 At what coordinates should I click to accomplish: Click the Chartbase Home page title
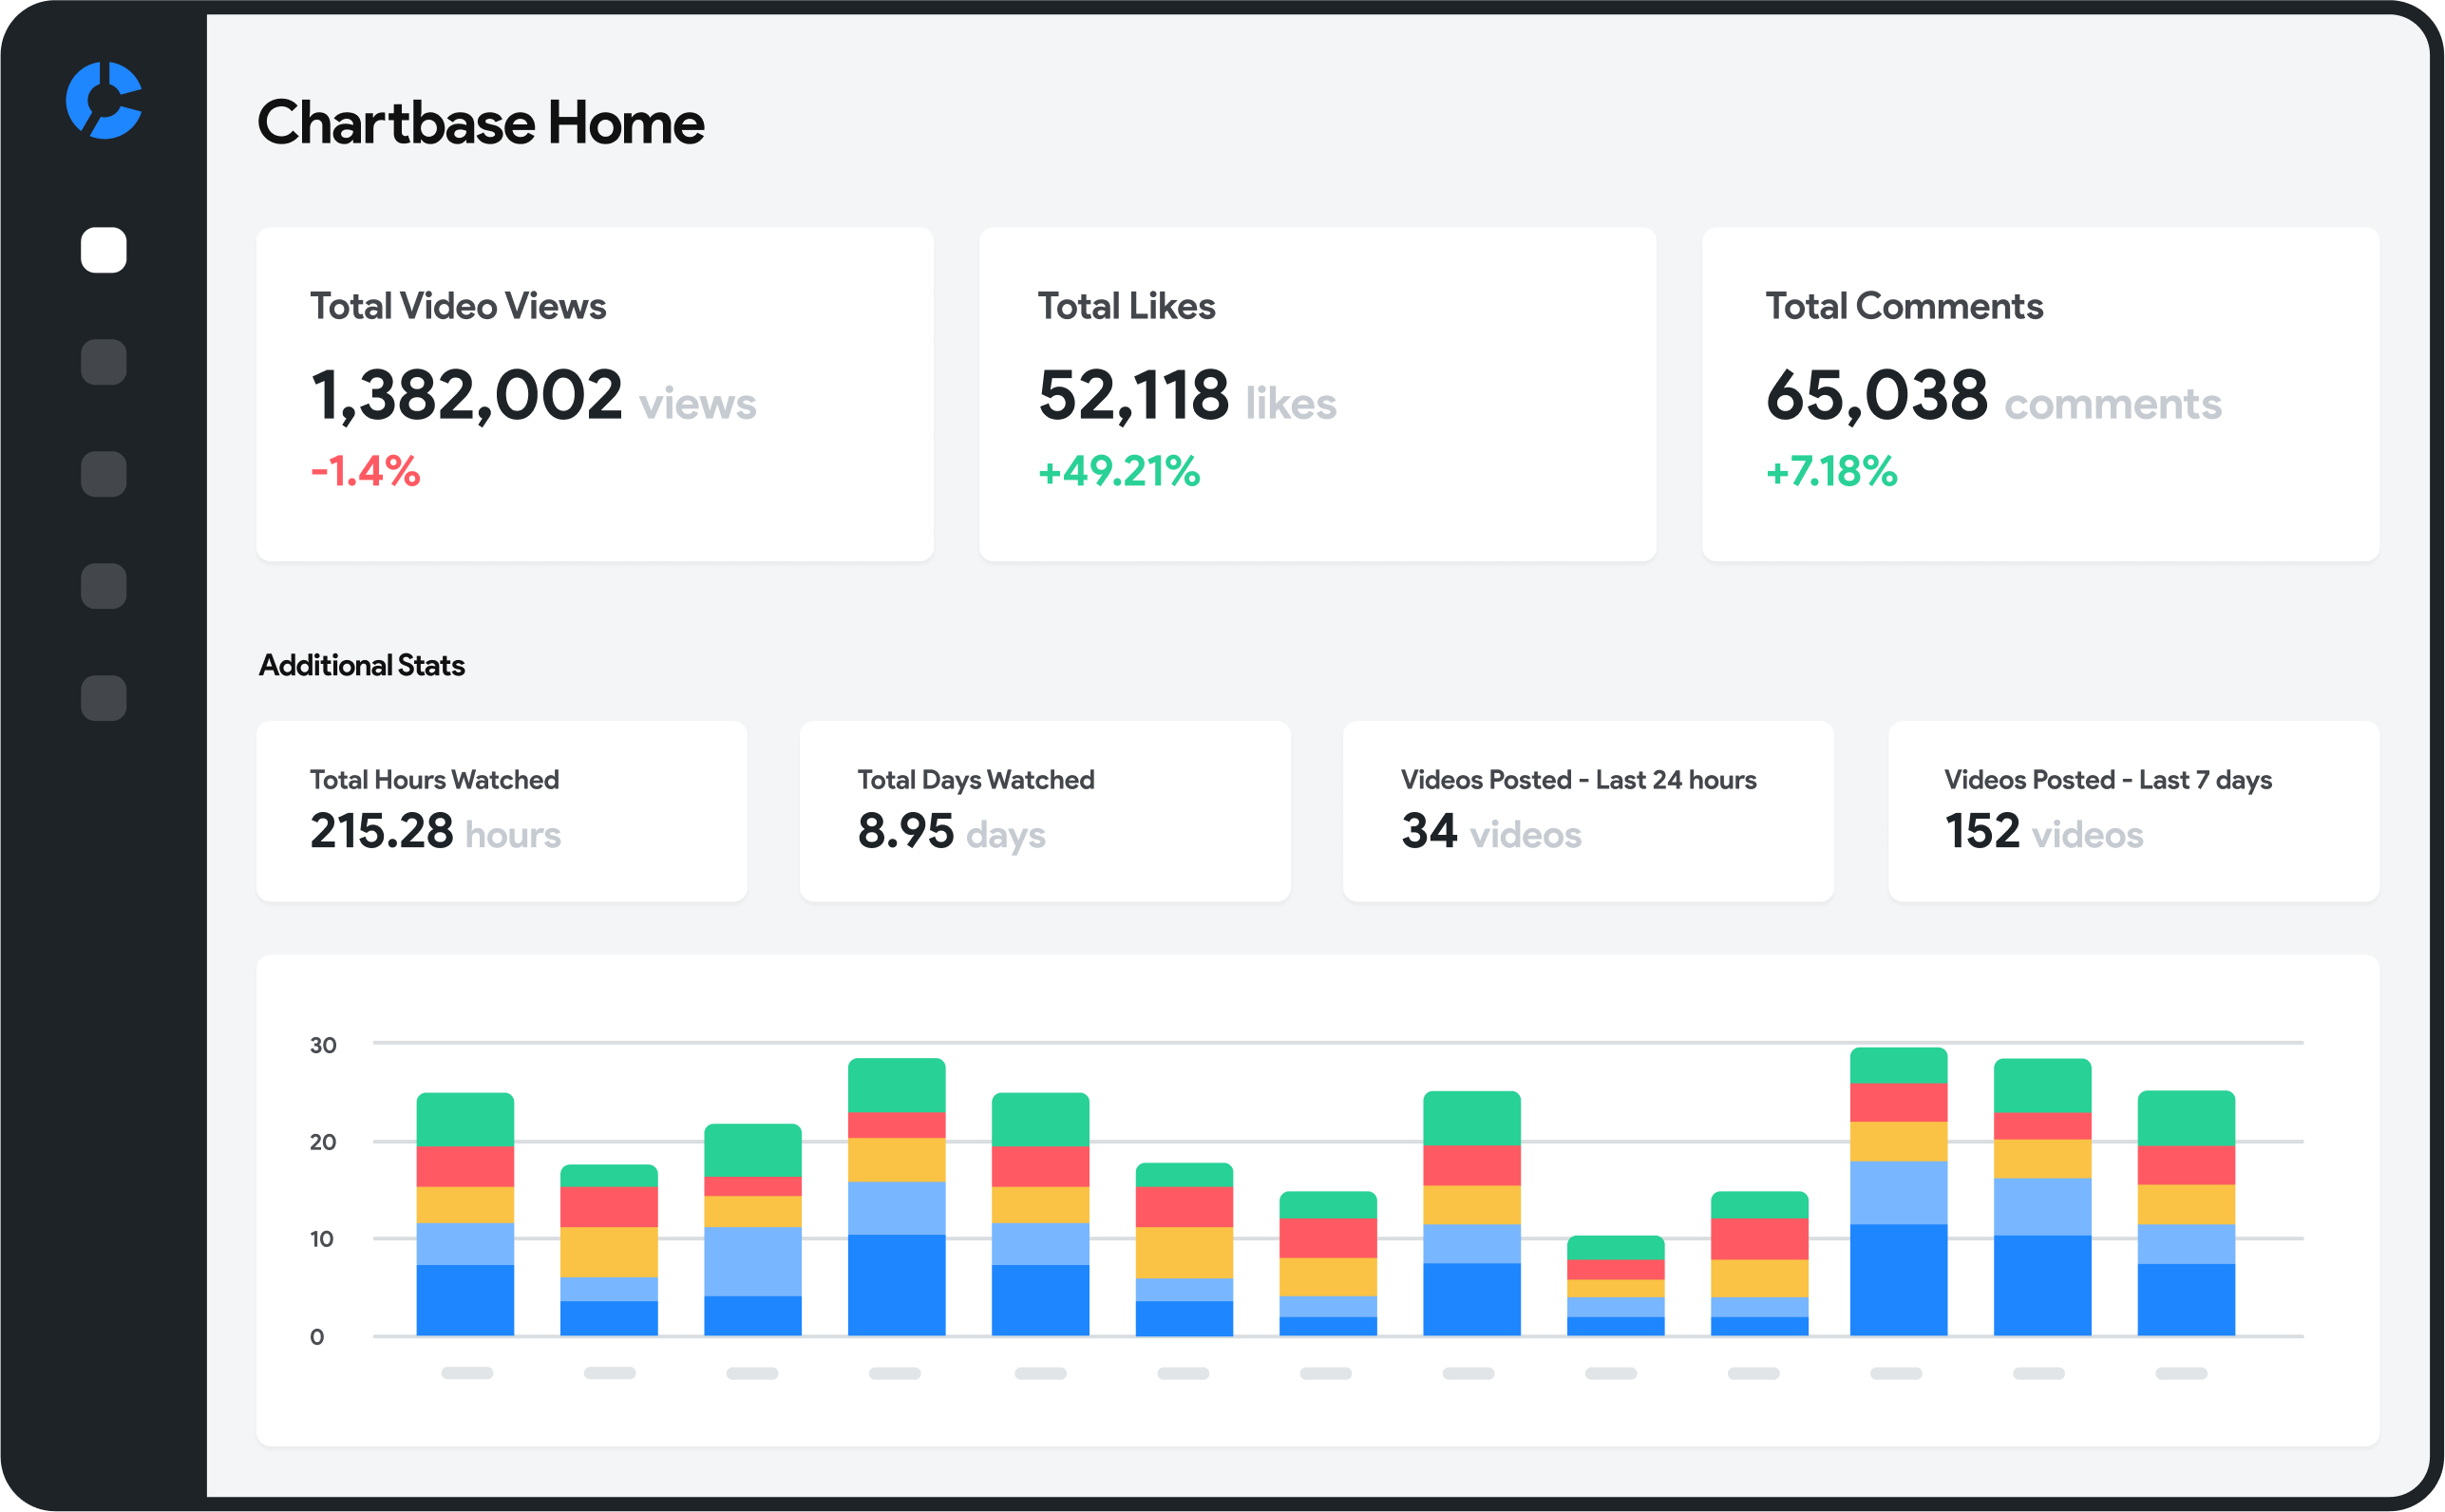pos(481,123)
